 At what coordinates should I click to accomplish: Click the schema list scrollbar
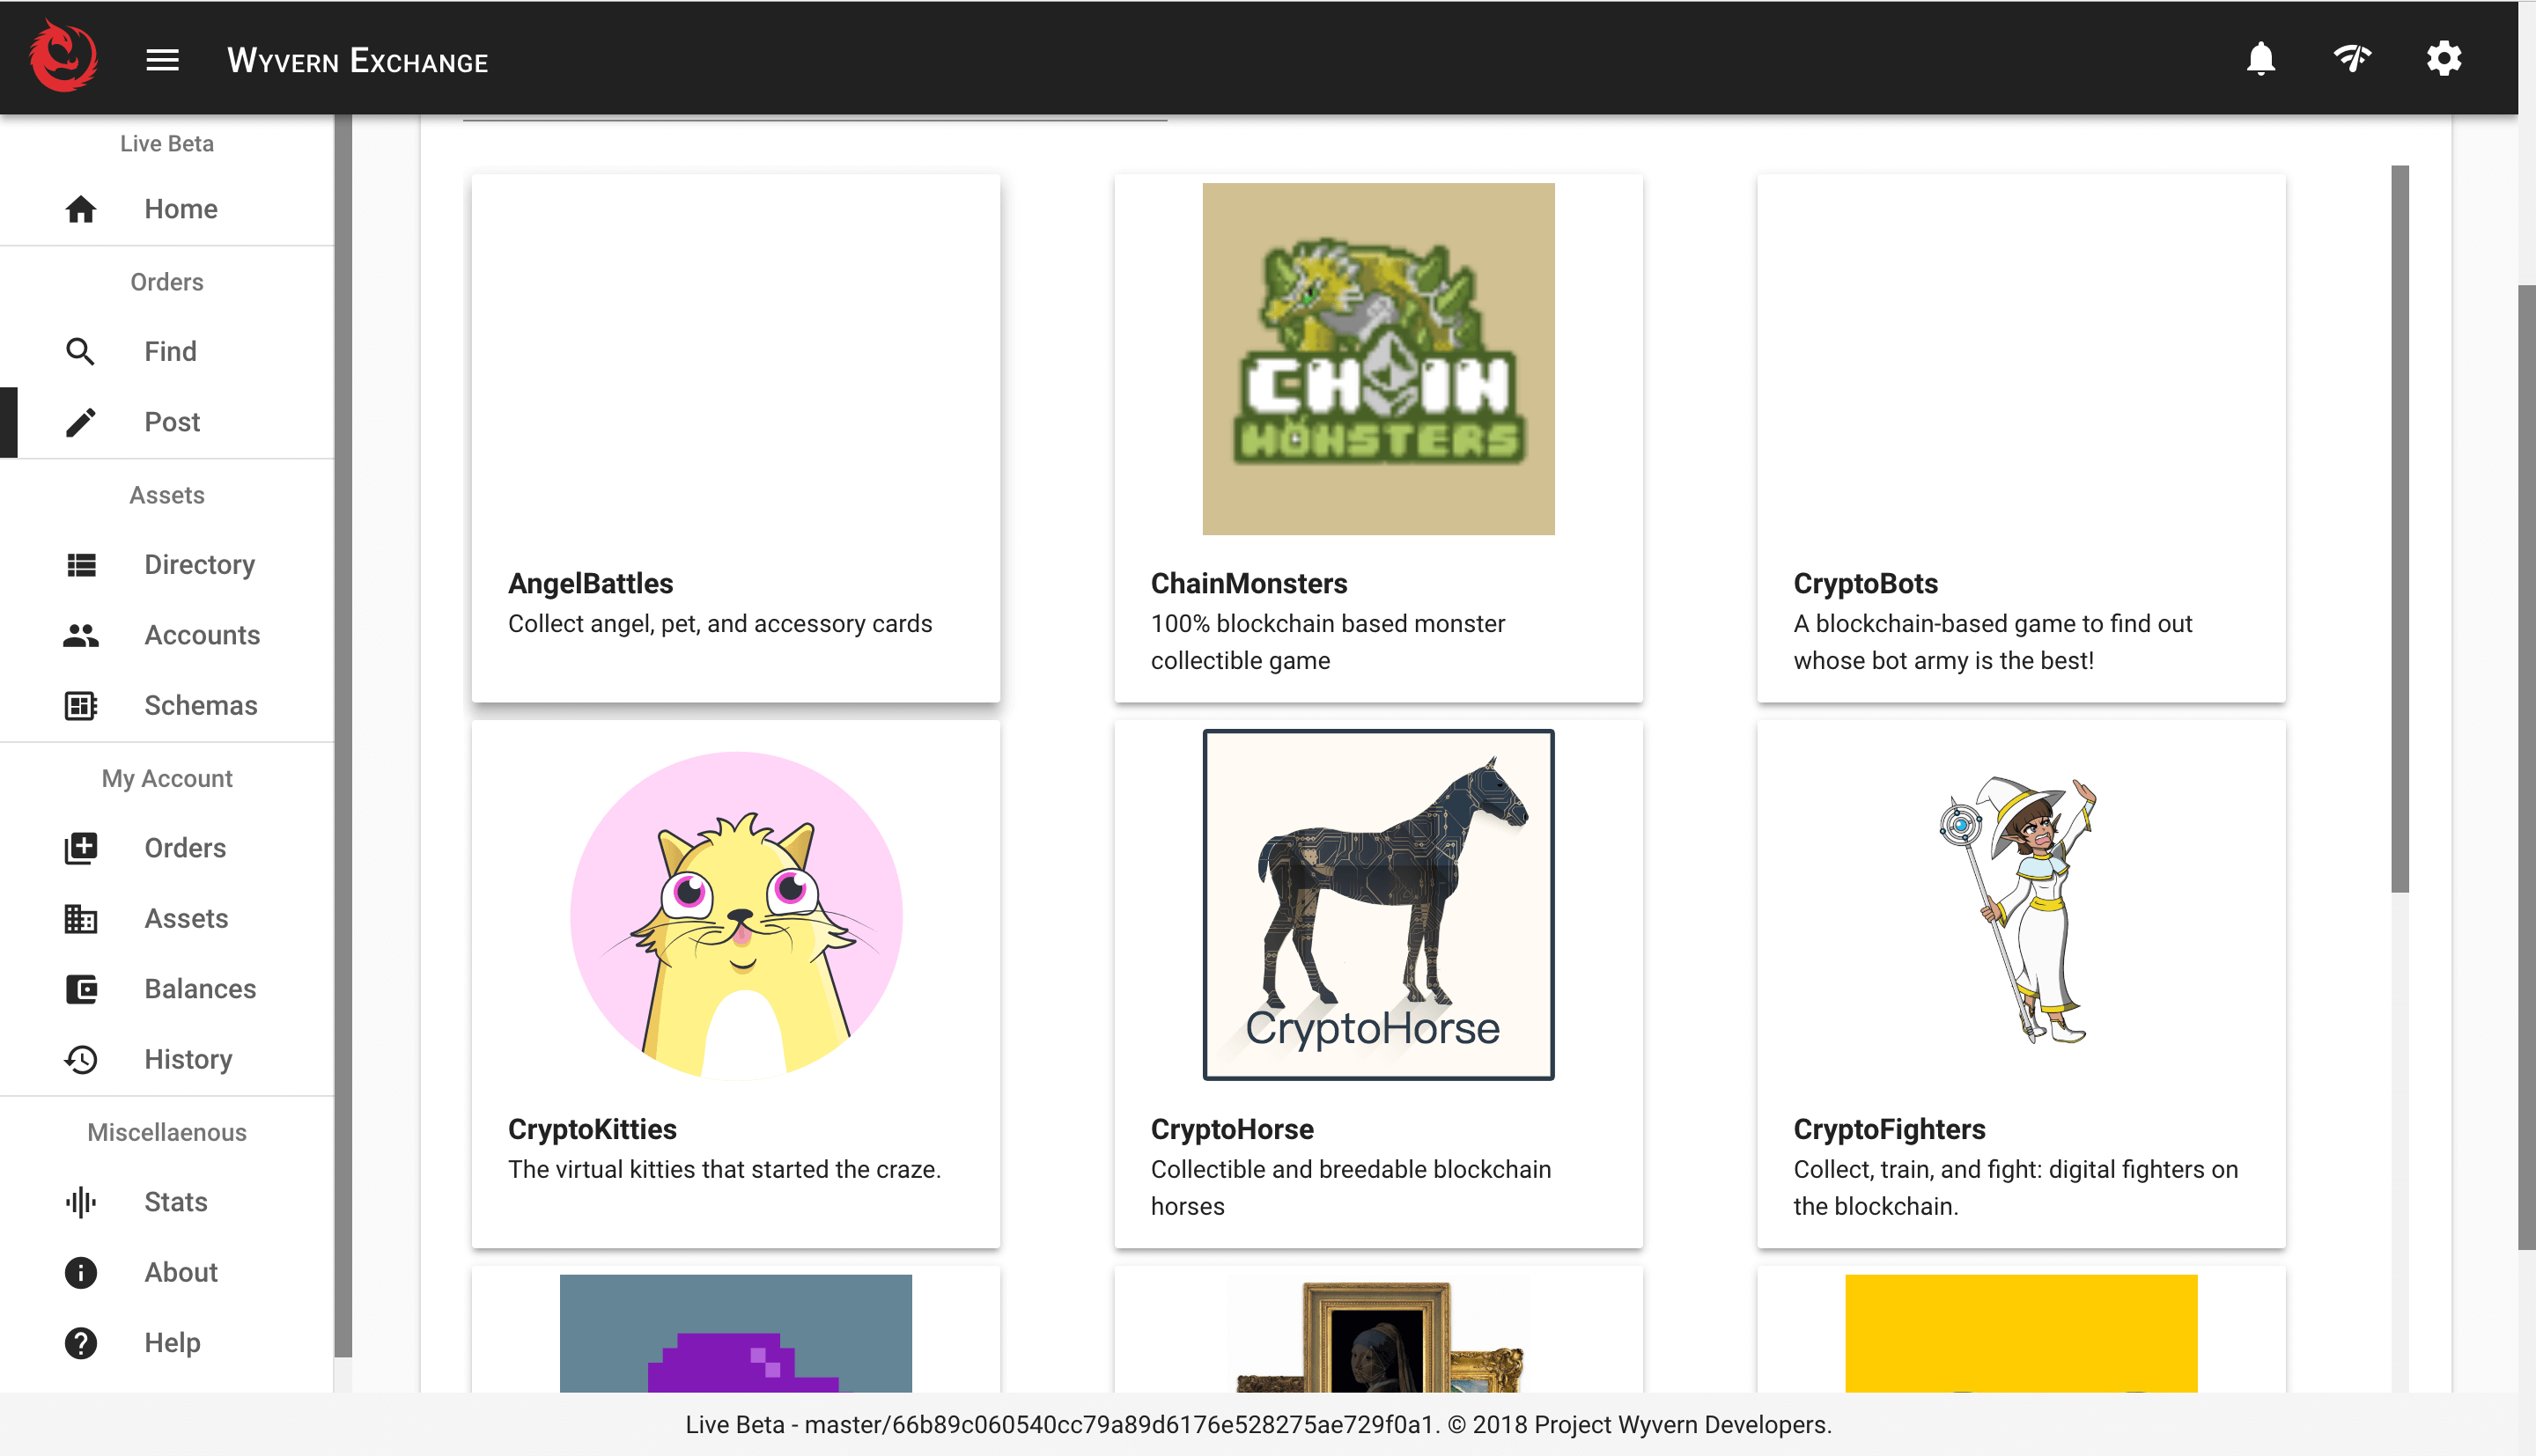click(x=2400, y=529)
